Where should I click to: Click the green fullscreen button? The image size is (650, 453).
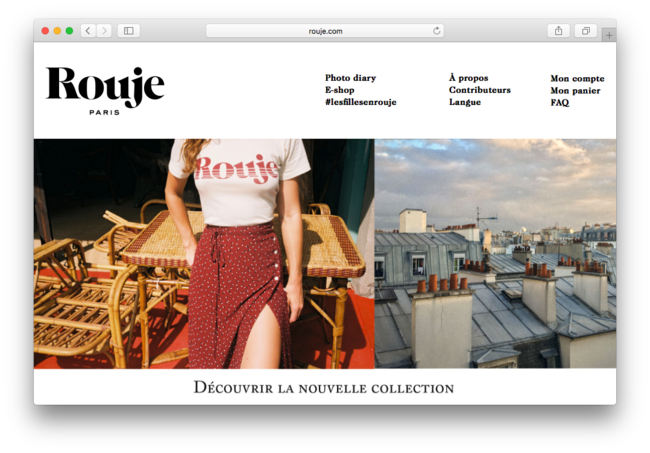coord(69,31)
